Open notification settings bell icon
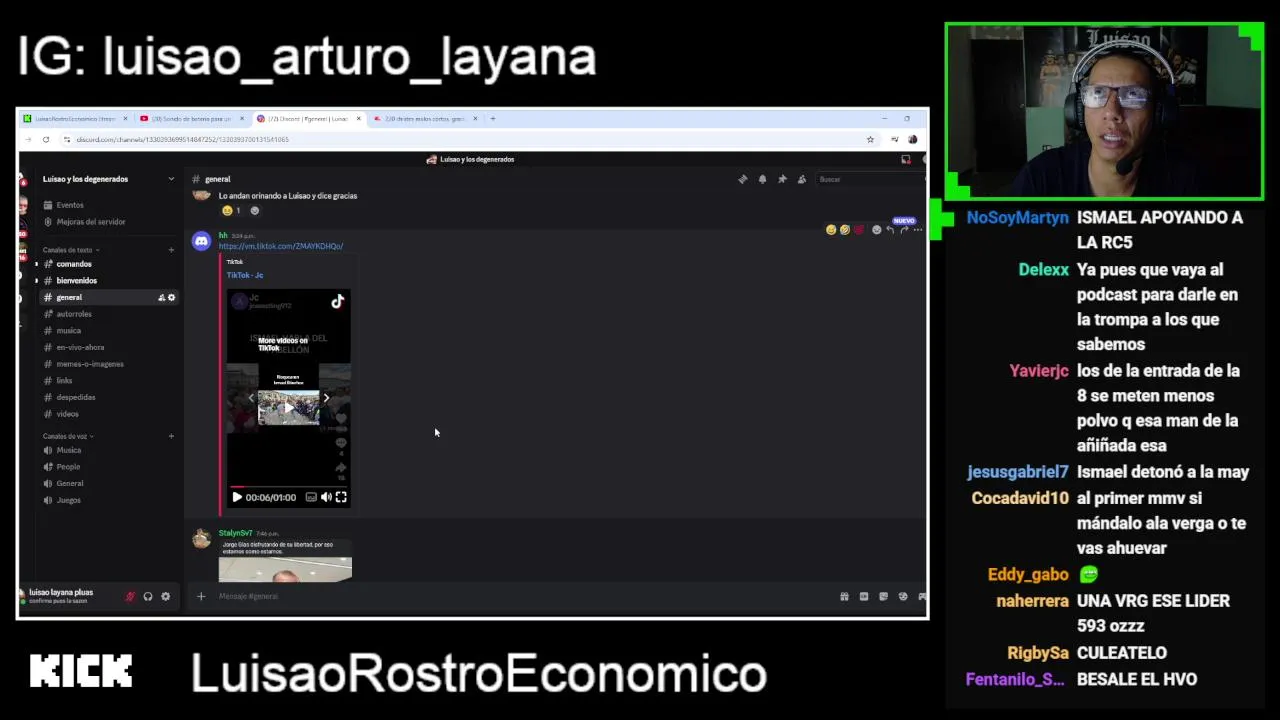This screenshot has width=1280, height=720. point(762,179)
